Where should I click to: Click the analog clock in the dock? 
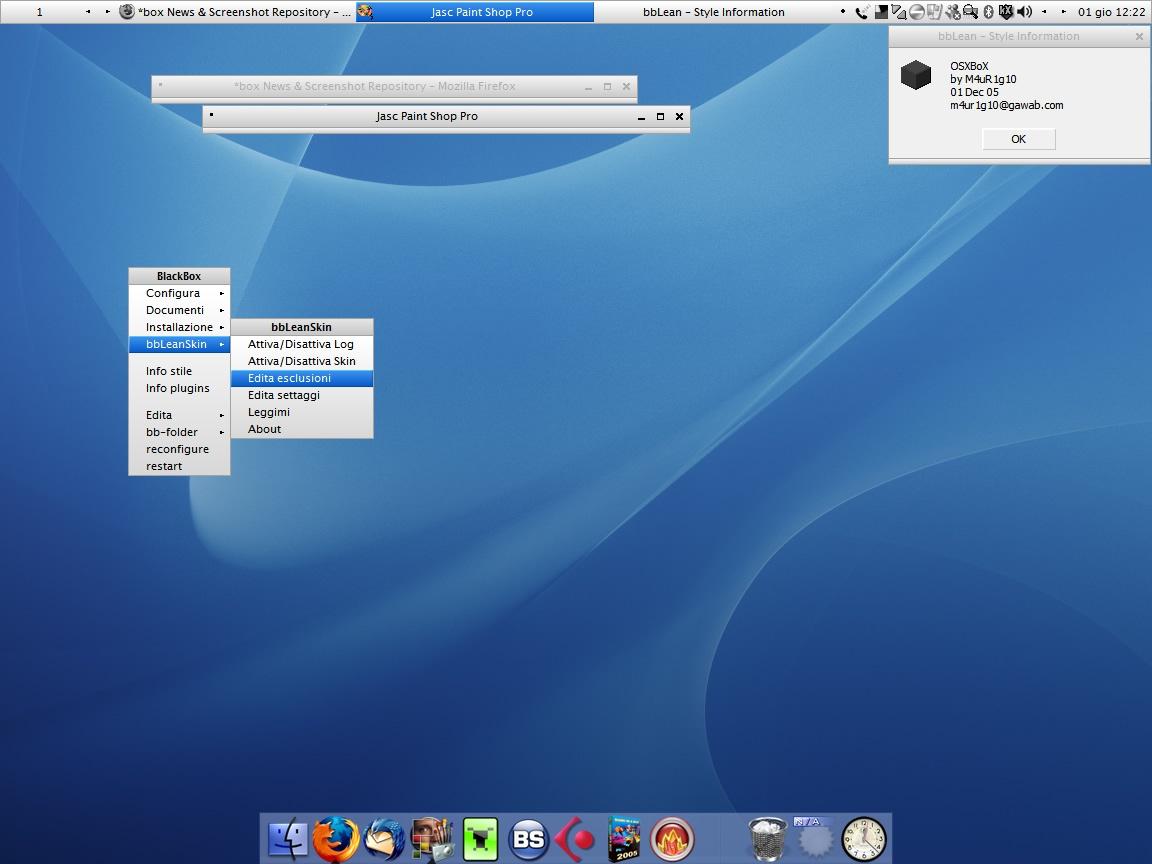click(x=864, y=838)
